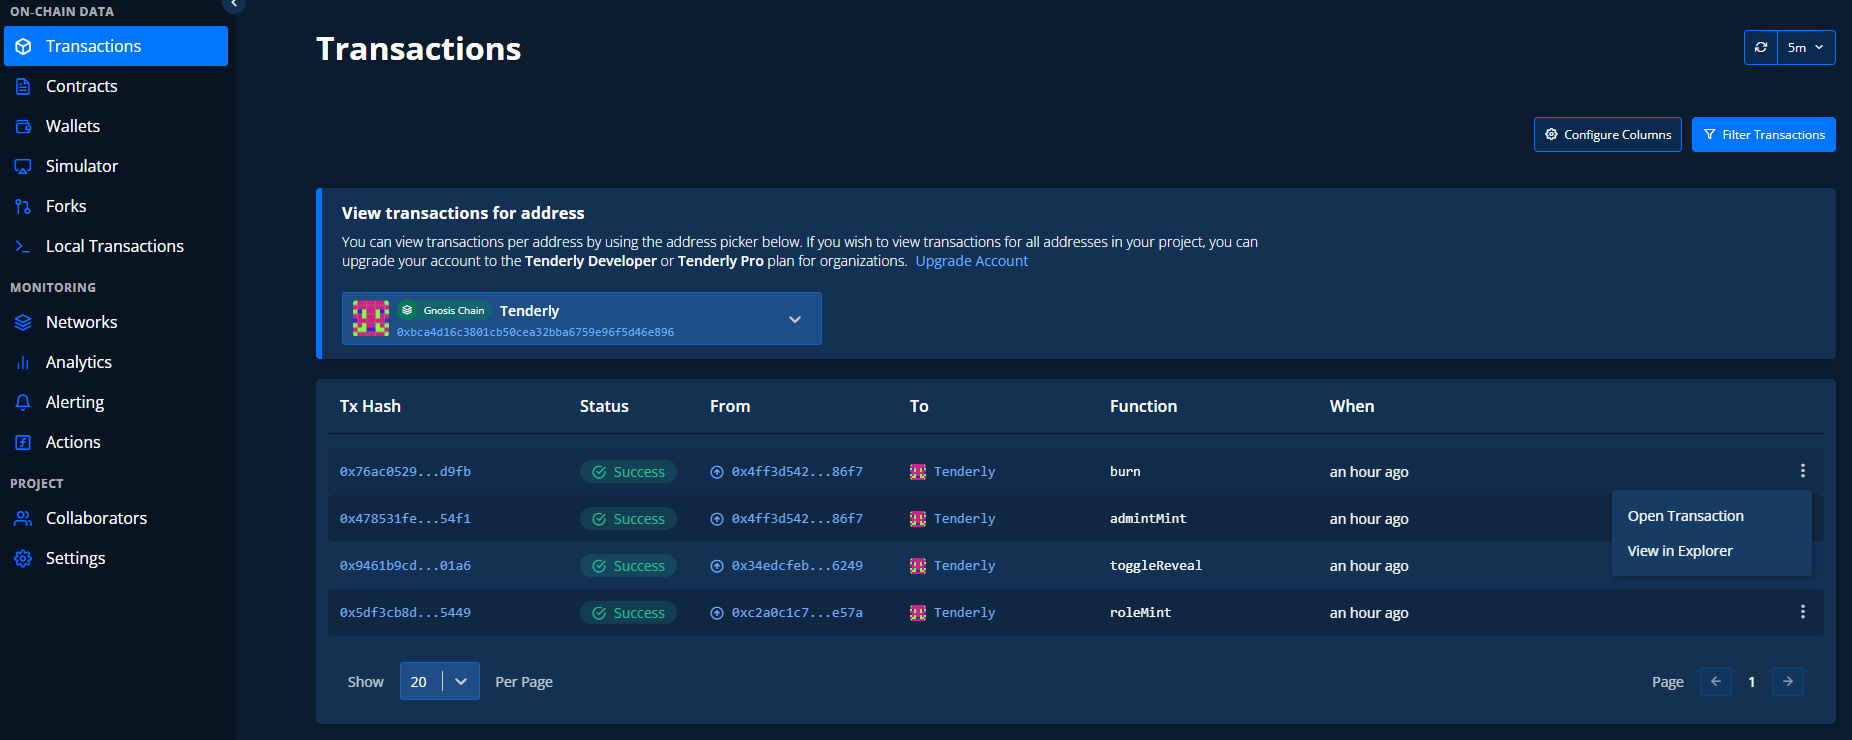1852x740 pixels.
Task: Click the Success badge in burn row
Action: click(628, 472)
